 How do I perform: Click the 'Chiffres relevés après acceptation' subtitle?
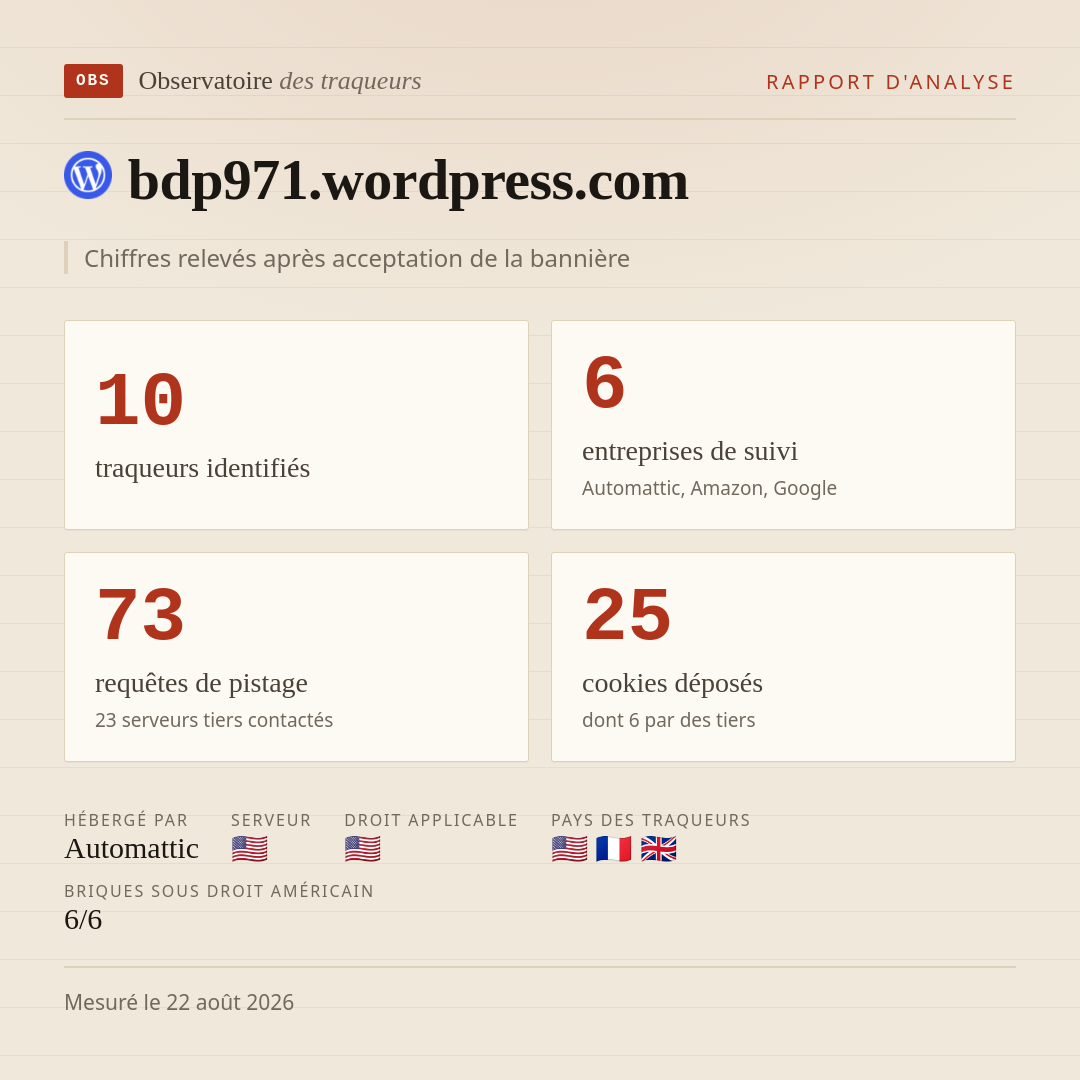pos(357,258)
